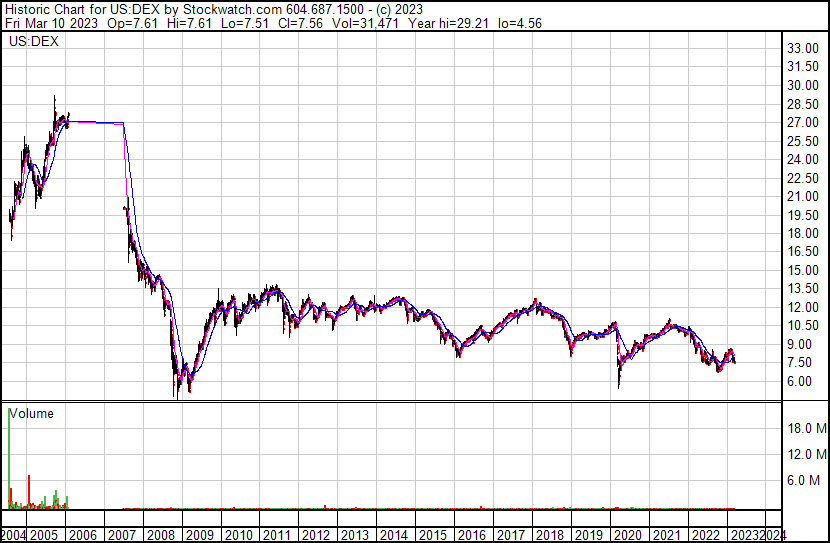
Task: Click the Cl=7.56 close value
Action: [300, 23]
